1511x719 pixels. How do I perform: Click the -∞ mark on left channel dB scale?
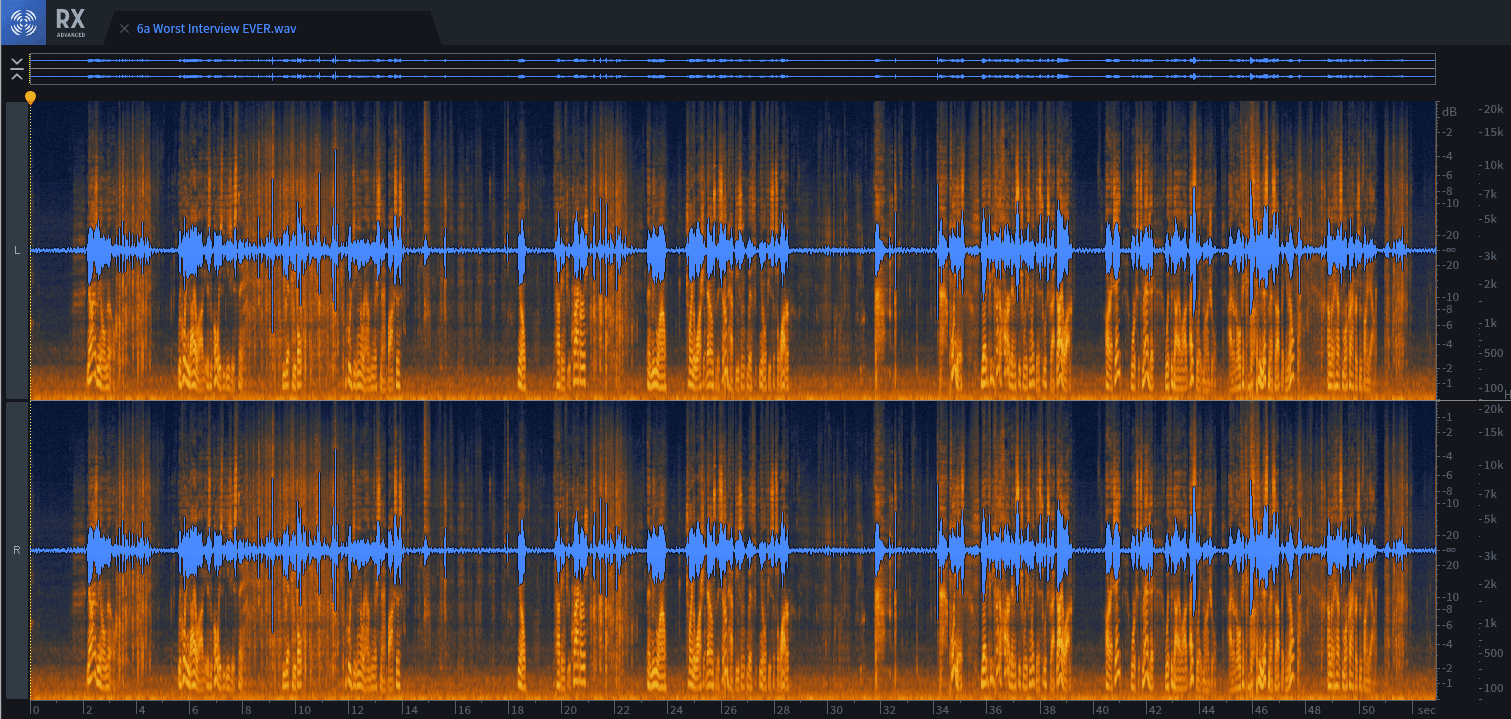tap(1449, 250)
